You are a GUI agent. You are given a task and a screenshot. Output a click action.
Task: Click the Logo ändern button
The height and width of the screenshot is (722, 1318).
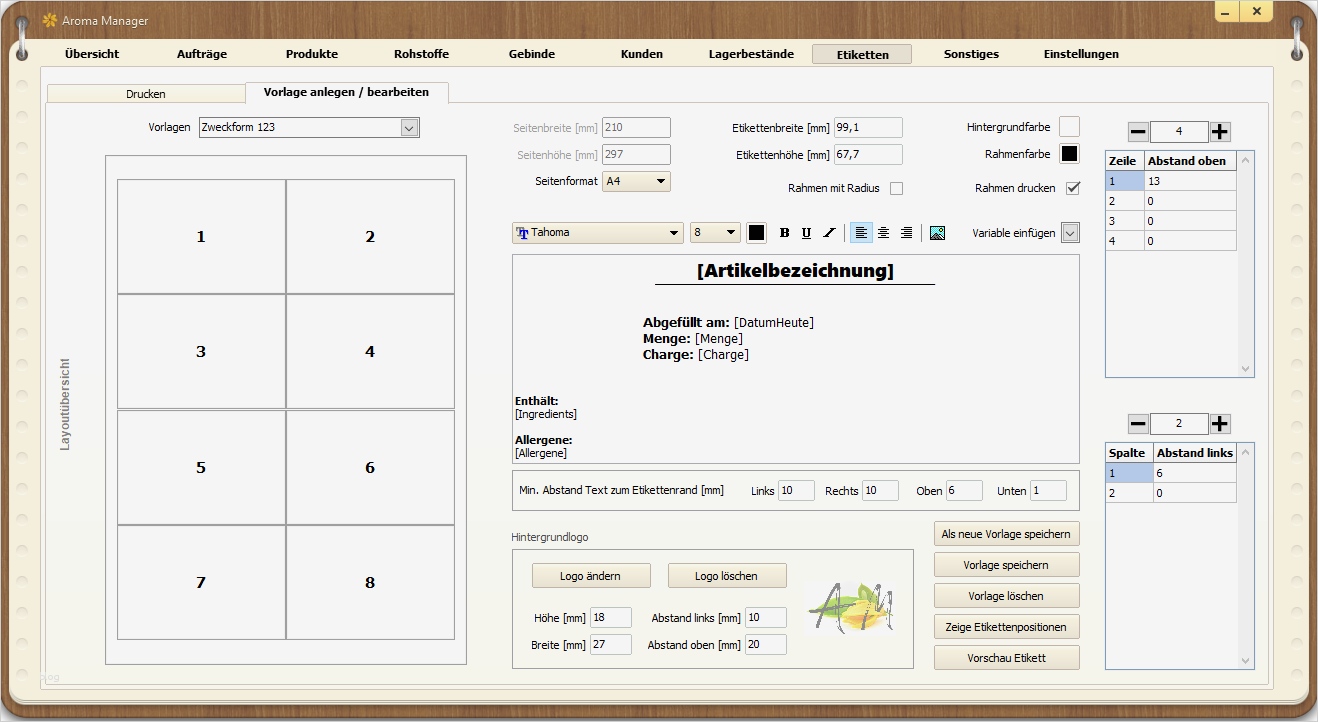pos(591,576)
